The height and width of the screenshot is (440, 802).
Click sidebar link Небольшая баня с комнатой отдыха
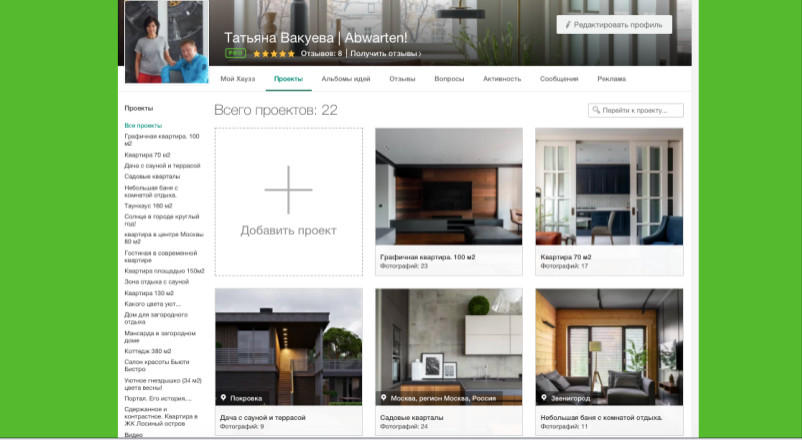(151, 191)
